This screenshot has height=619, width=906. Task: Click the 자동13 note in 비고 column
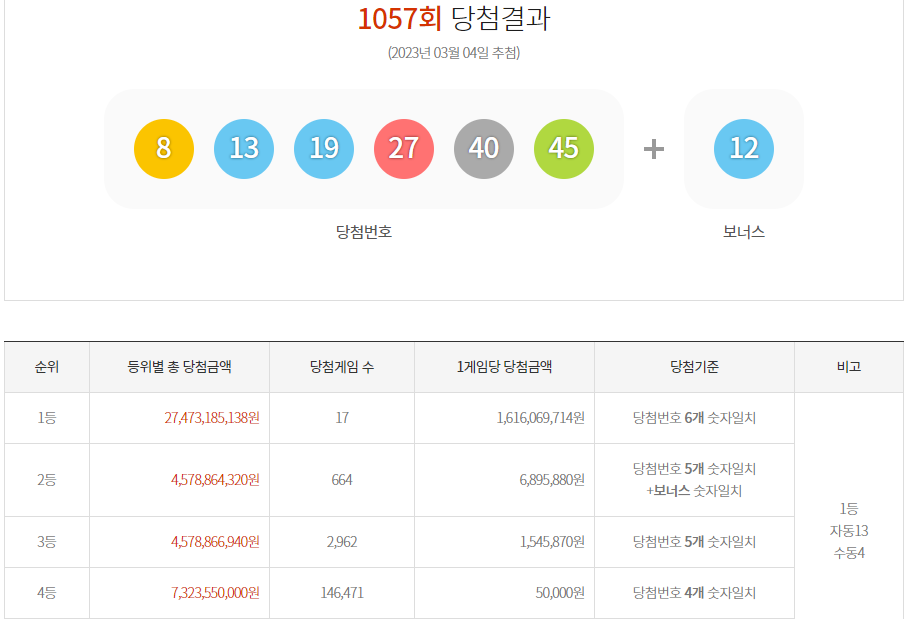click(849, 531)
